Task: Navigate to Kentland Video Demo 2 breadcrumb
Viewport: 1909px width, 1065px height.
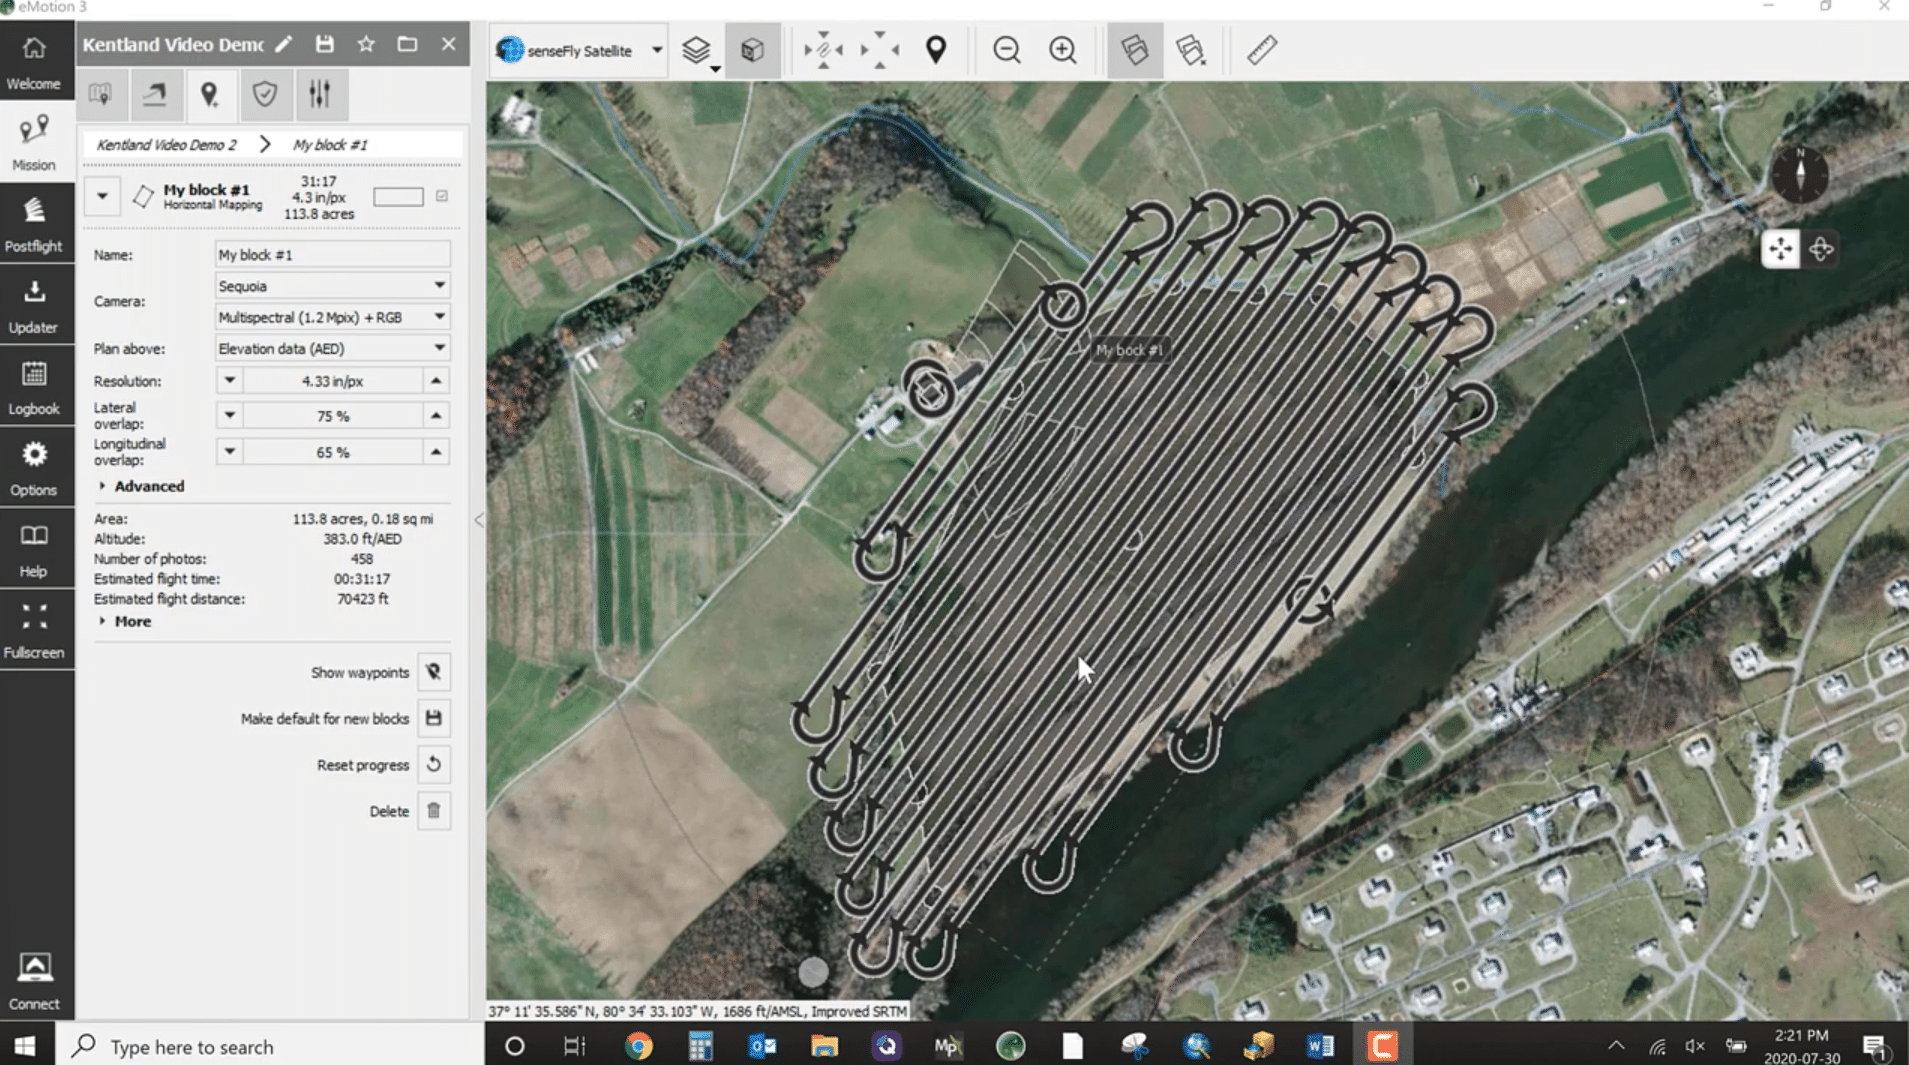Action: point(166,144)
